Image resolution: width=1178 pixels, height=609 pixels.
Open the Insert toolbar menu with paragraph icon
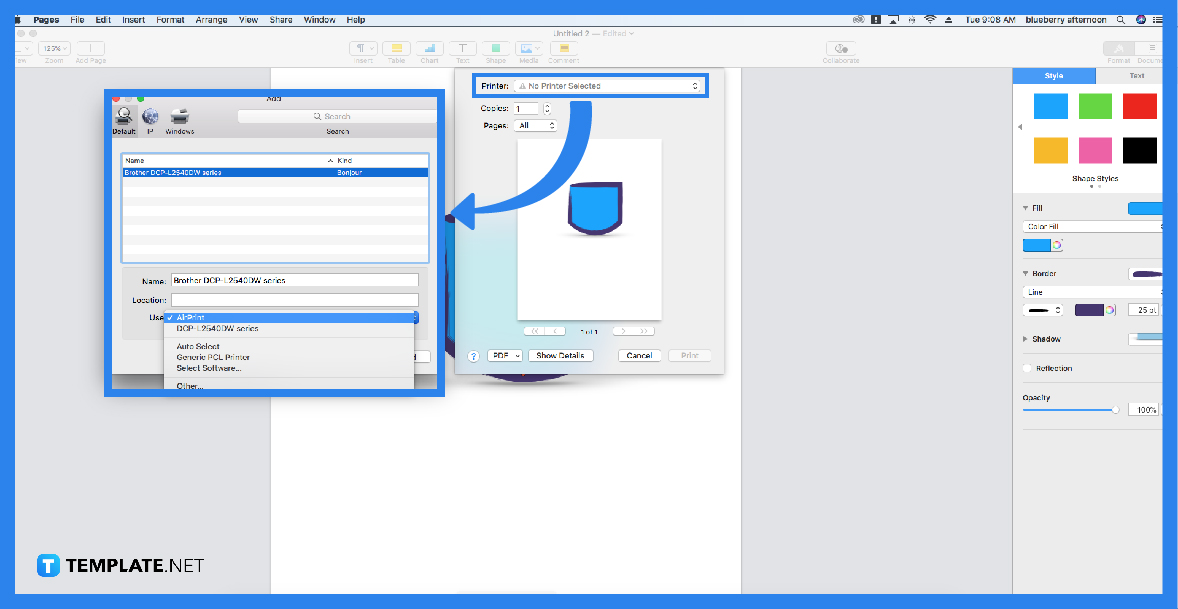(364, 49)
